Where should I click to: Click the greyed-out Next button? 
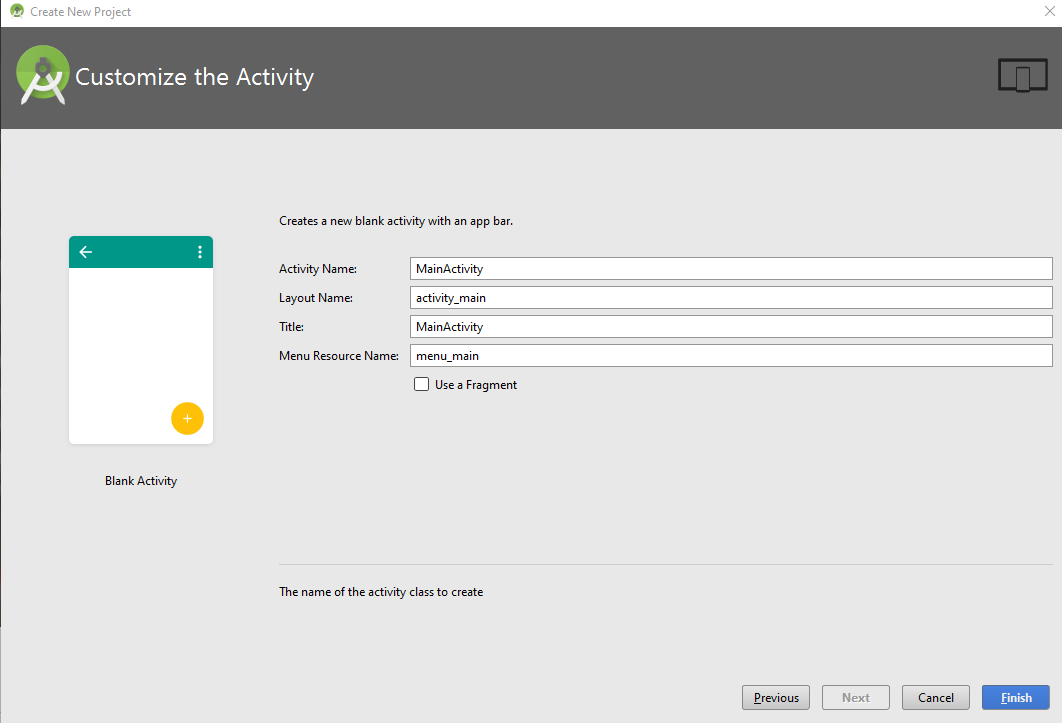click(855, 698)
